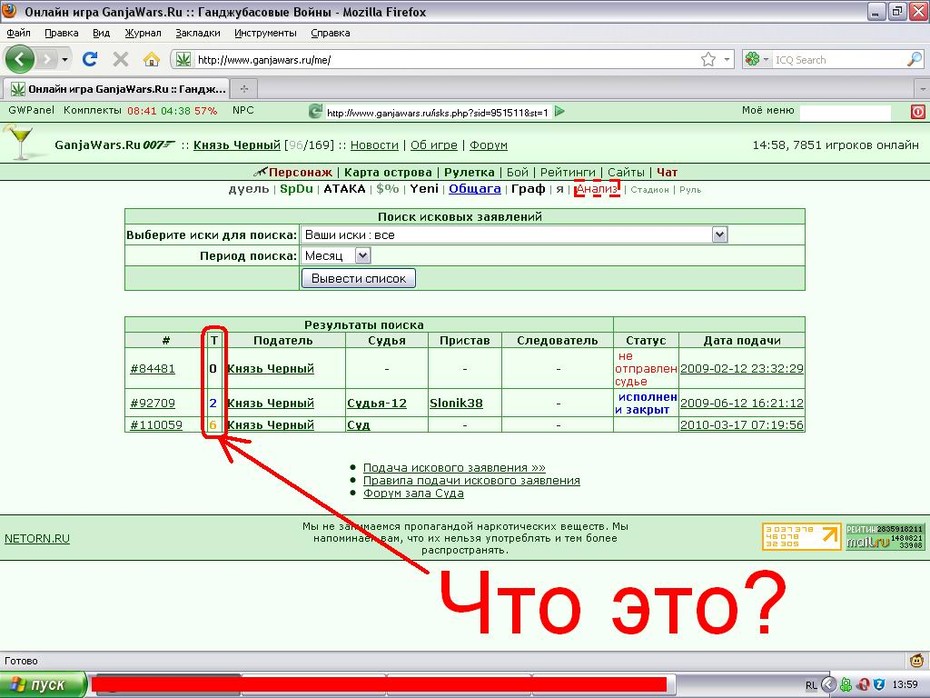Viewport: 930px width, 698px height.
Task: Click the green play arrow in GWPanel
Action: (559, 111)
